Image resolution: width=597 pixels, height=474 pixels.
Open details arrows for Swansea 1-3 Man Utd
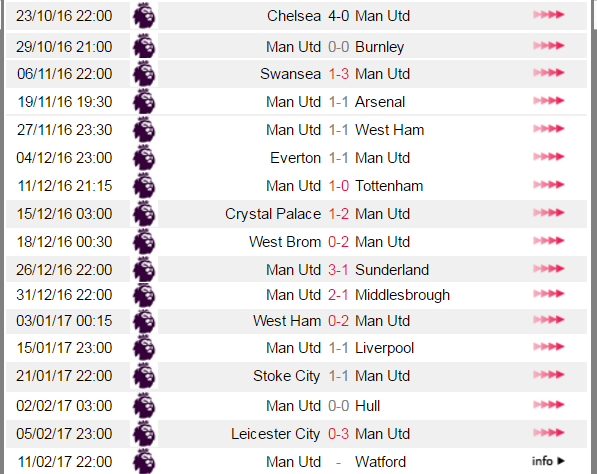[548, 73]
